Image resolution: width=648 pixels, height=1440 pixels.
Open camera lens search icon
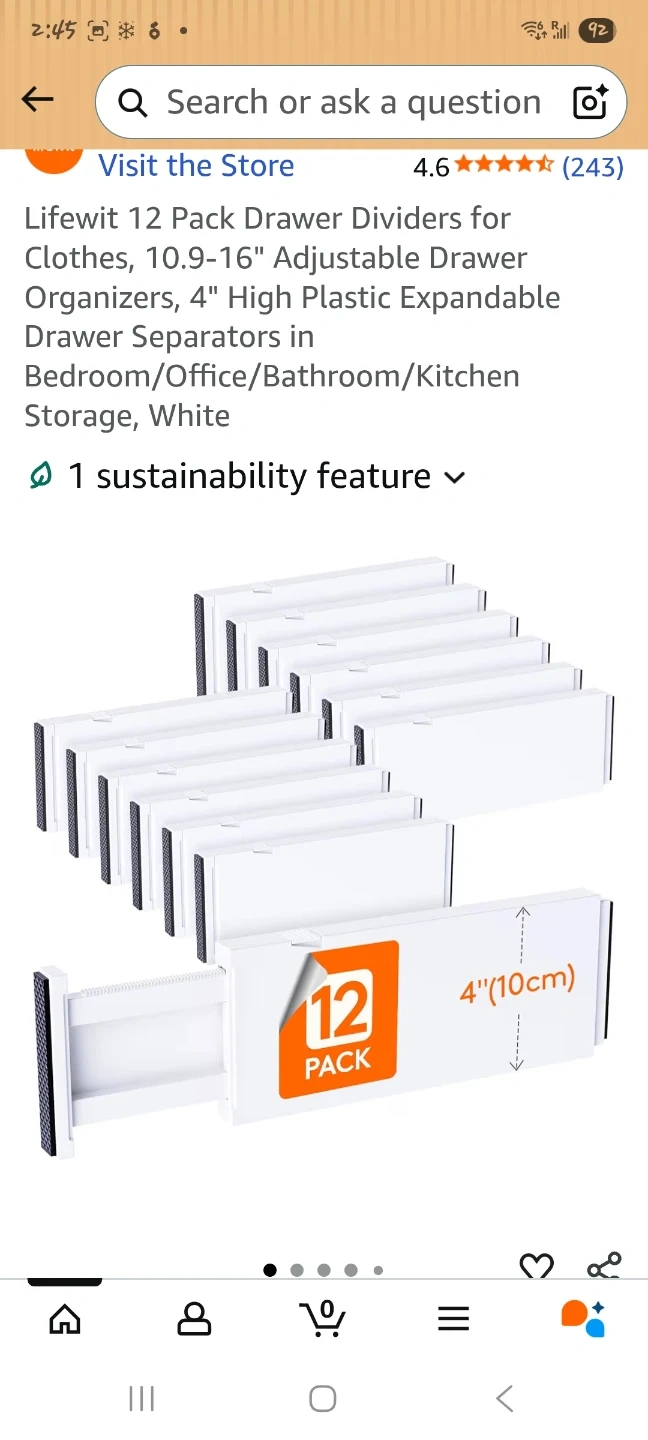pos(590,102)
